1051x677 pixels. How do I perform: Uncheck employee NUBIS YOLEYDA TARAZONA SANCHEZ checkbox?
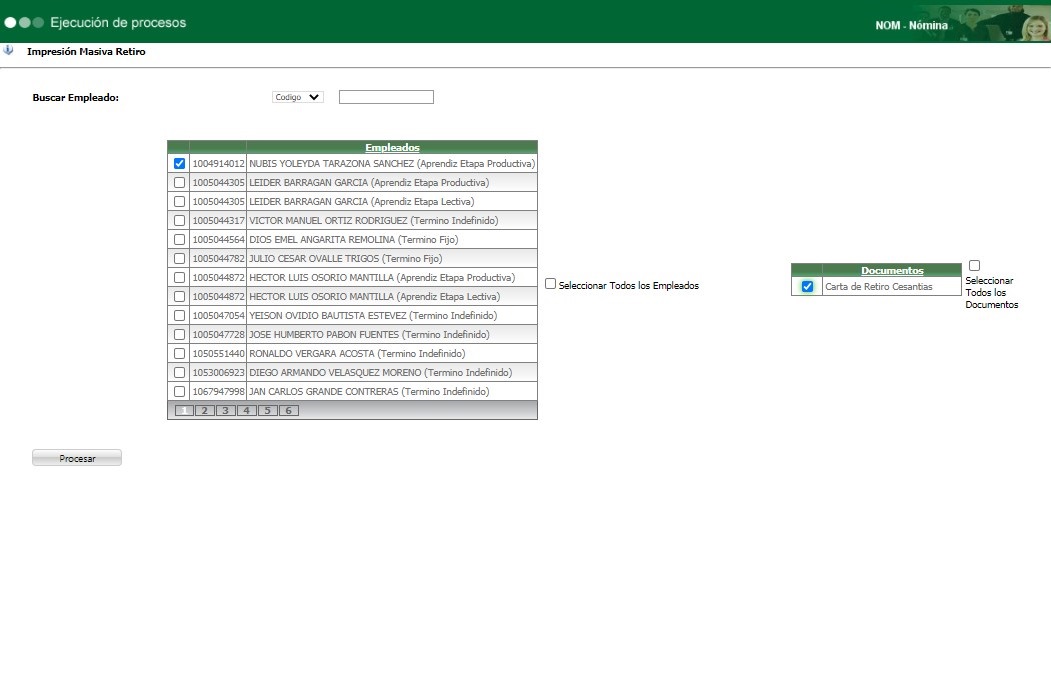(x=179, y=164)
